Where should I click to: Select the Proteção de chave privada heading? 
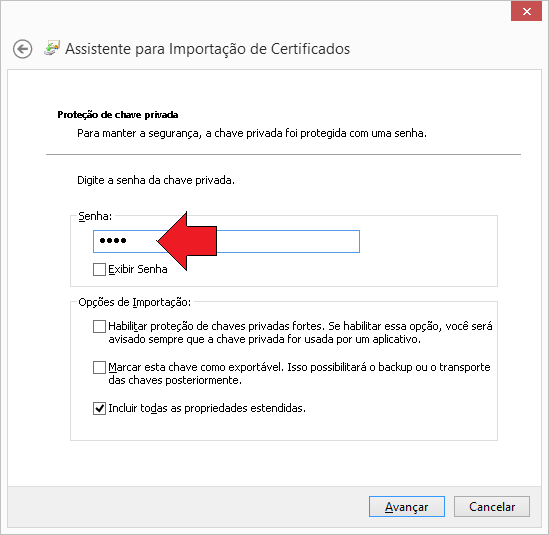pyautogui.click(x=118, y=115)
